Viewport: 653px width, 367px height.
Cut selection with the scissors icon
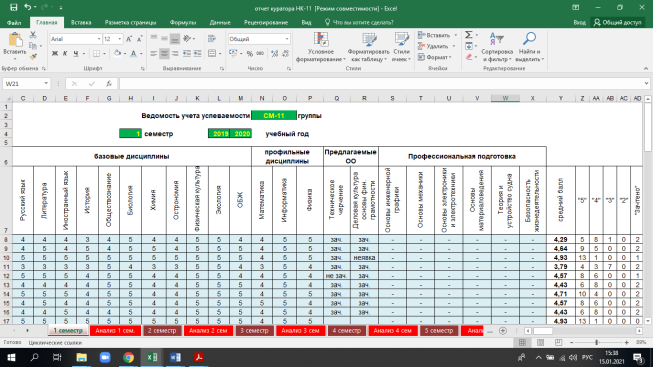(33, 35)
